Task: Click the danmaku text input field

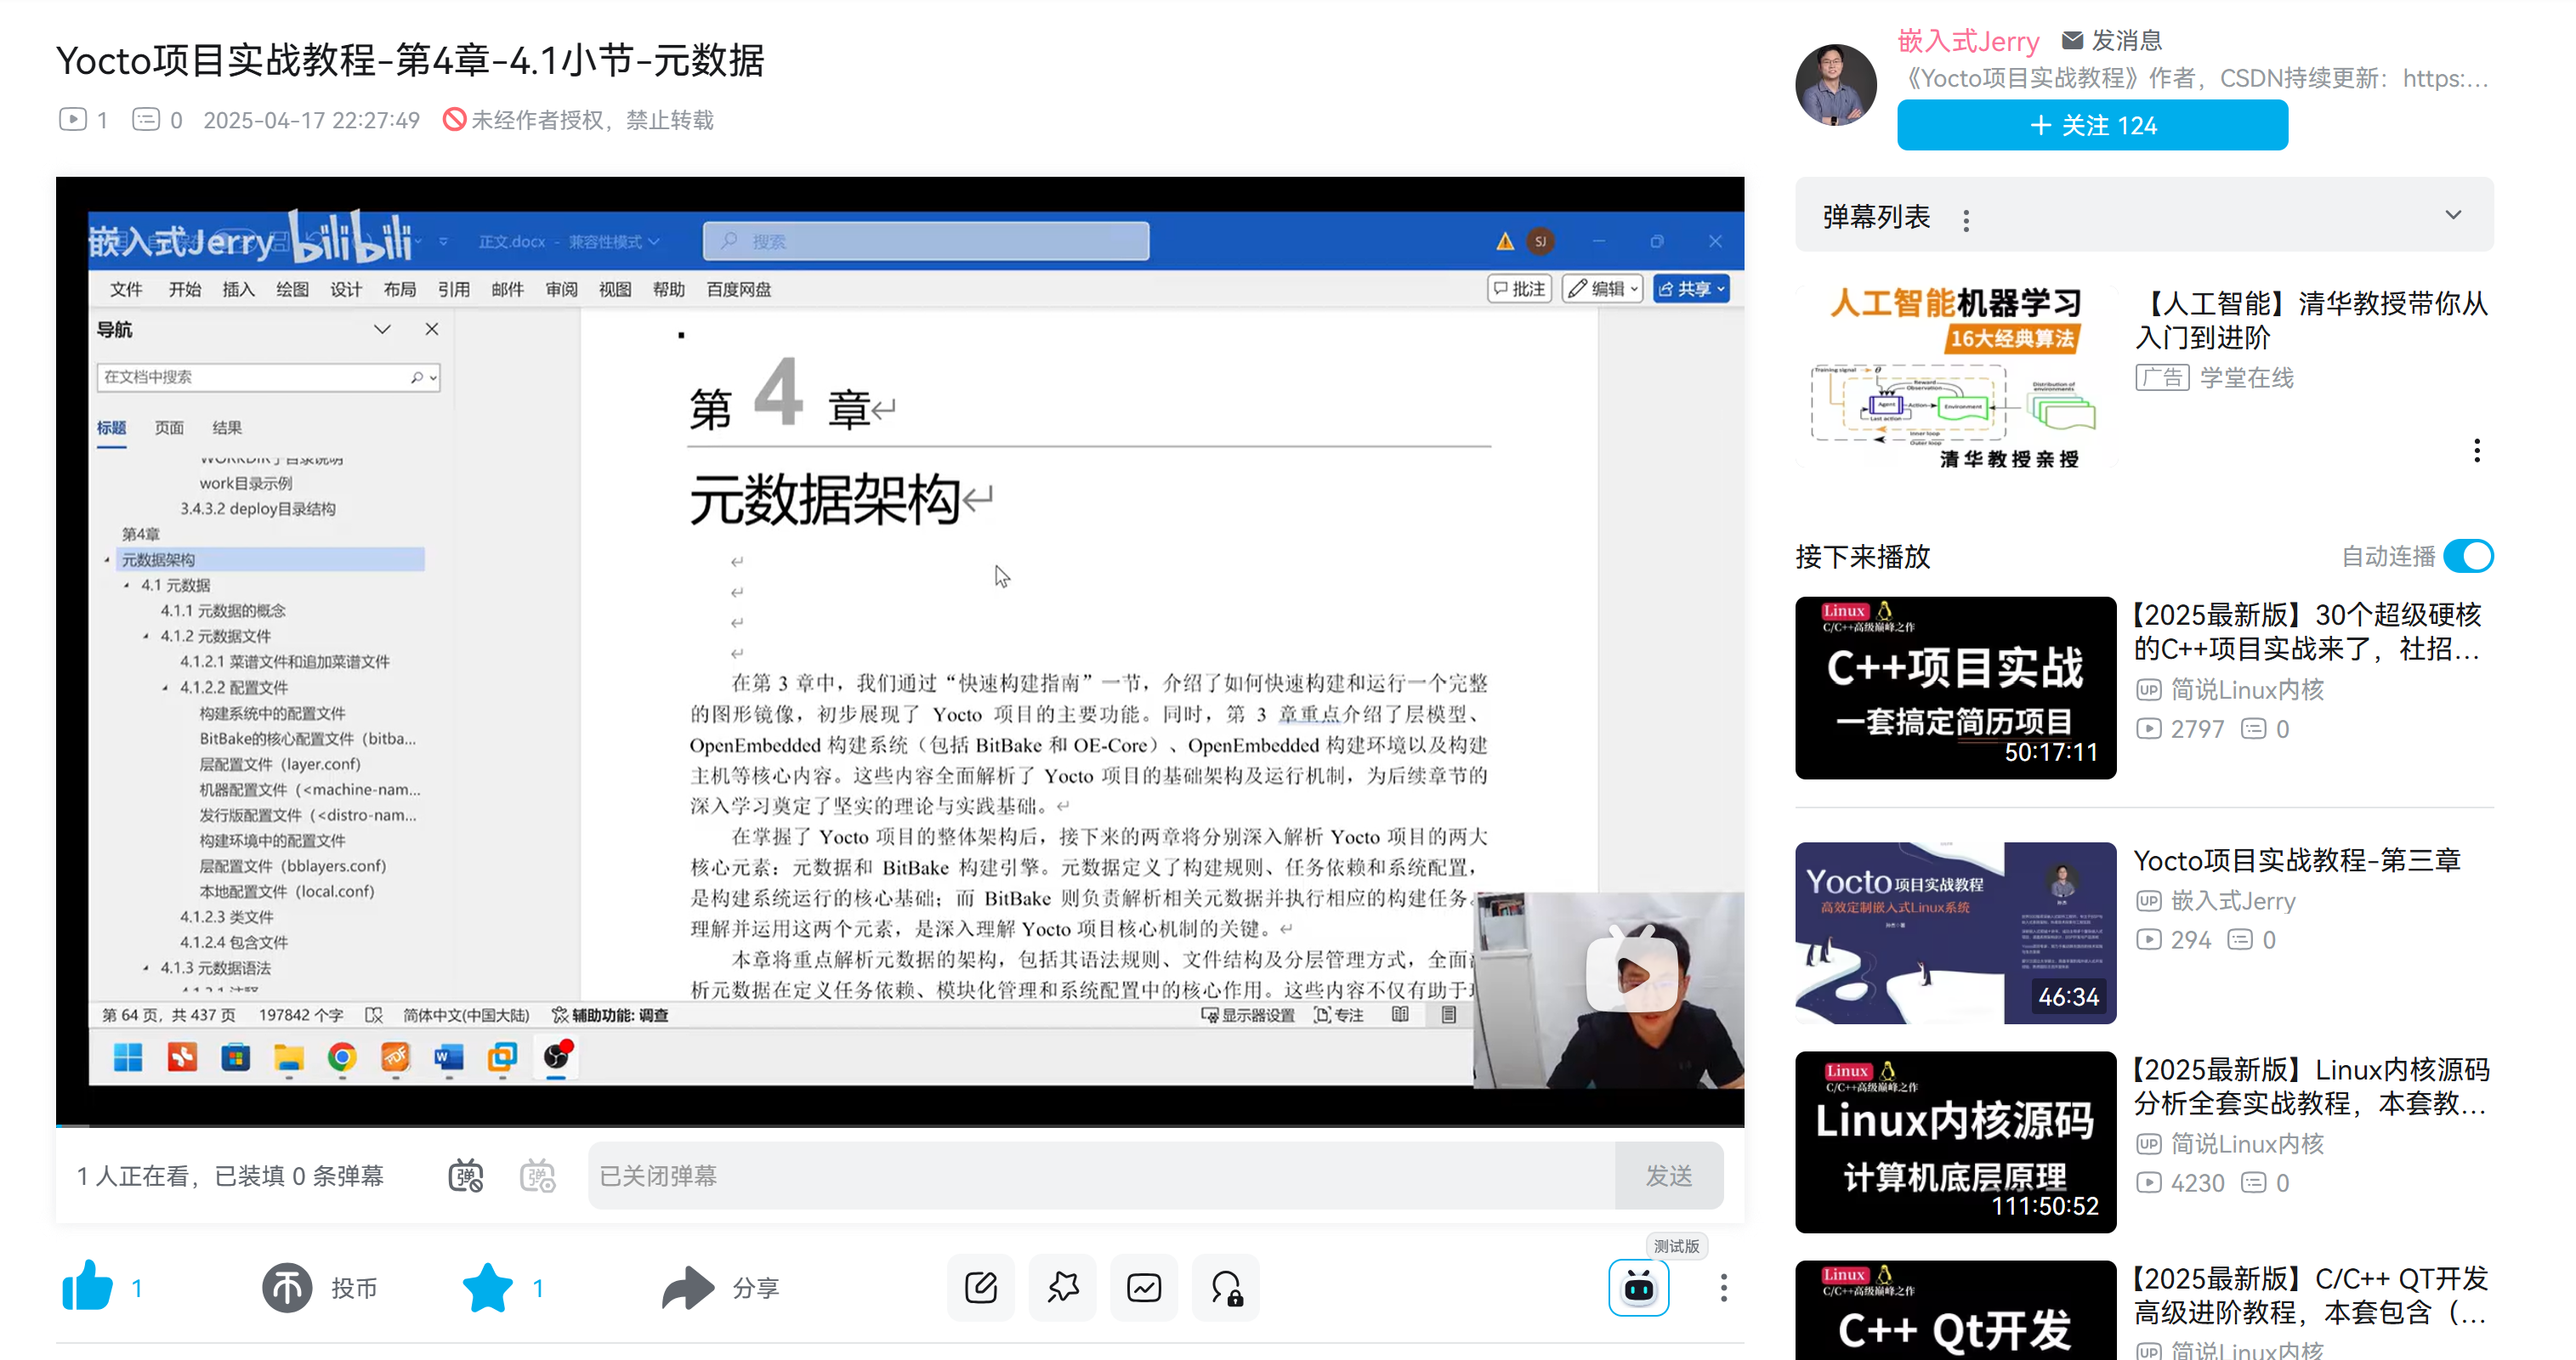Action: (x=1100, y=1175)
